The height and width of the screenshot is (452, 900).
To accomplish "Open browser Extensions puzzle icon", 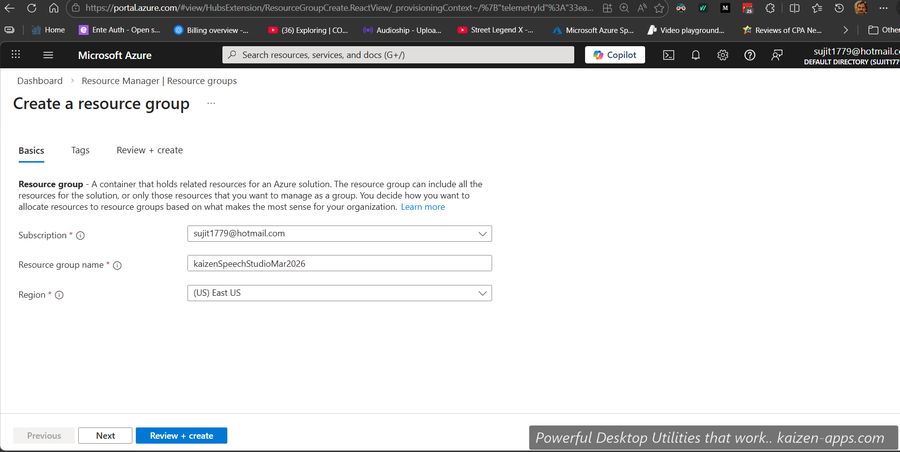I will [770, 8].
